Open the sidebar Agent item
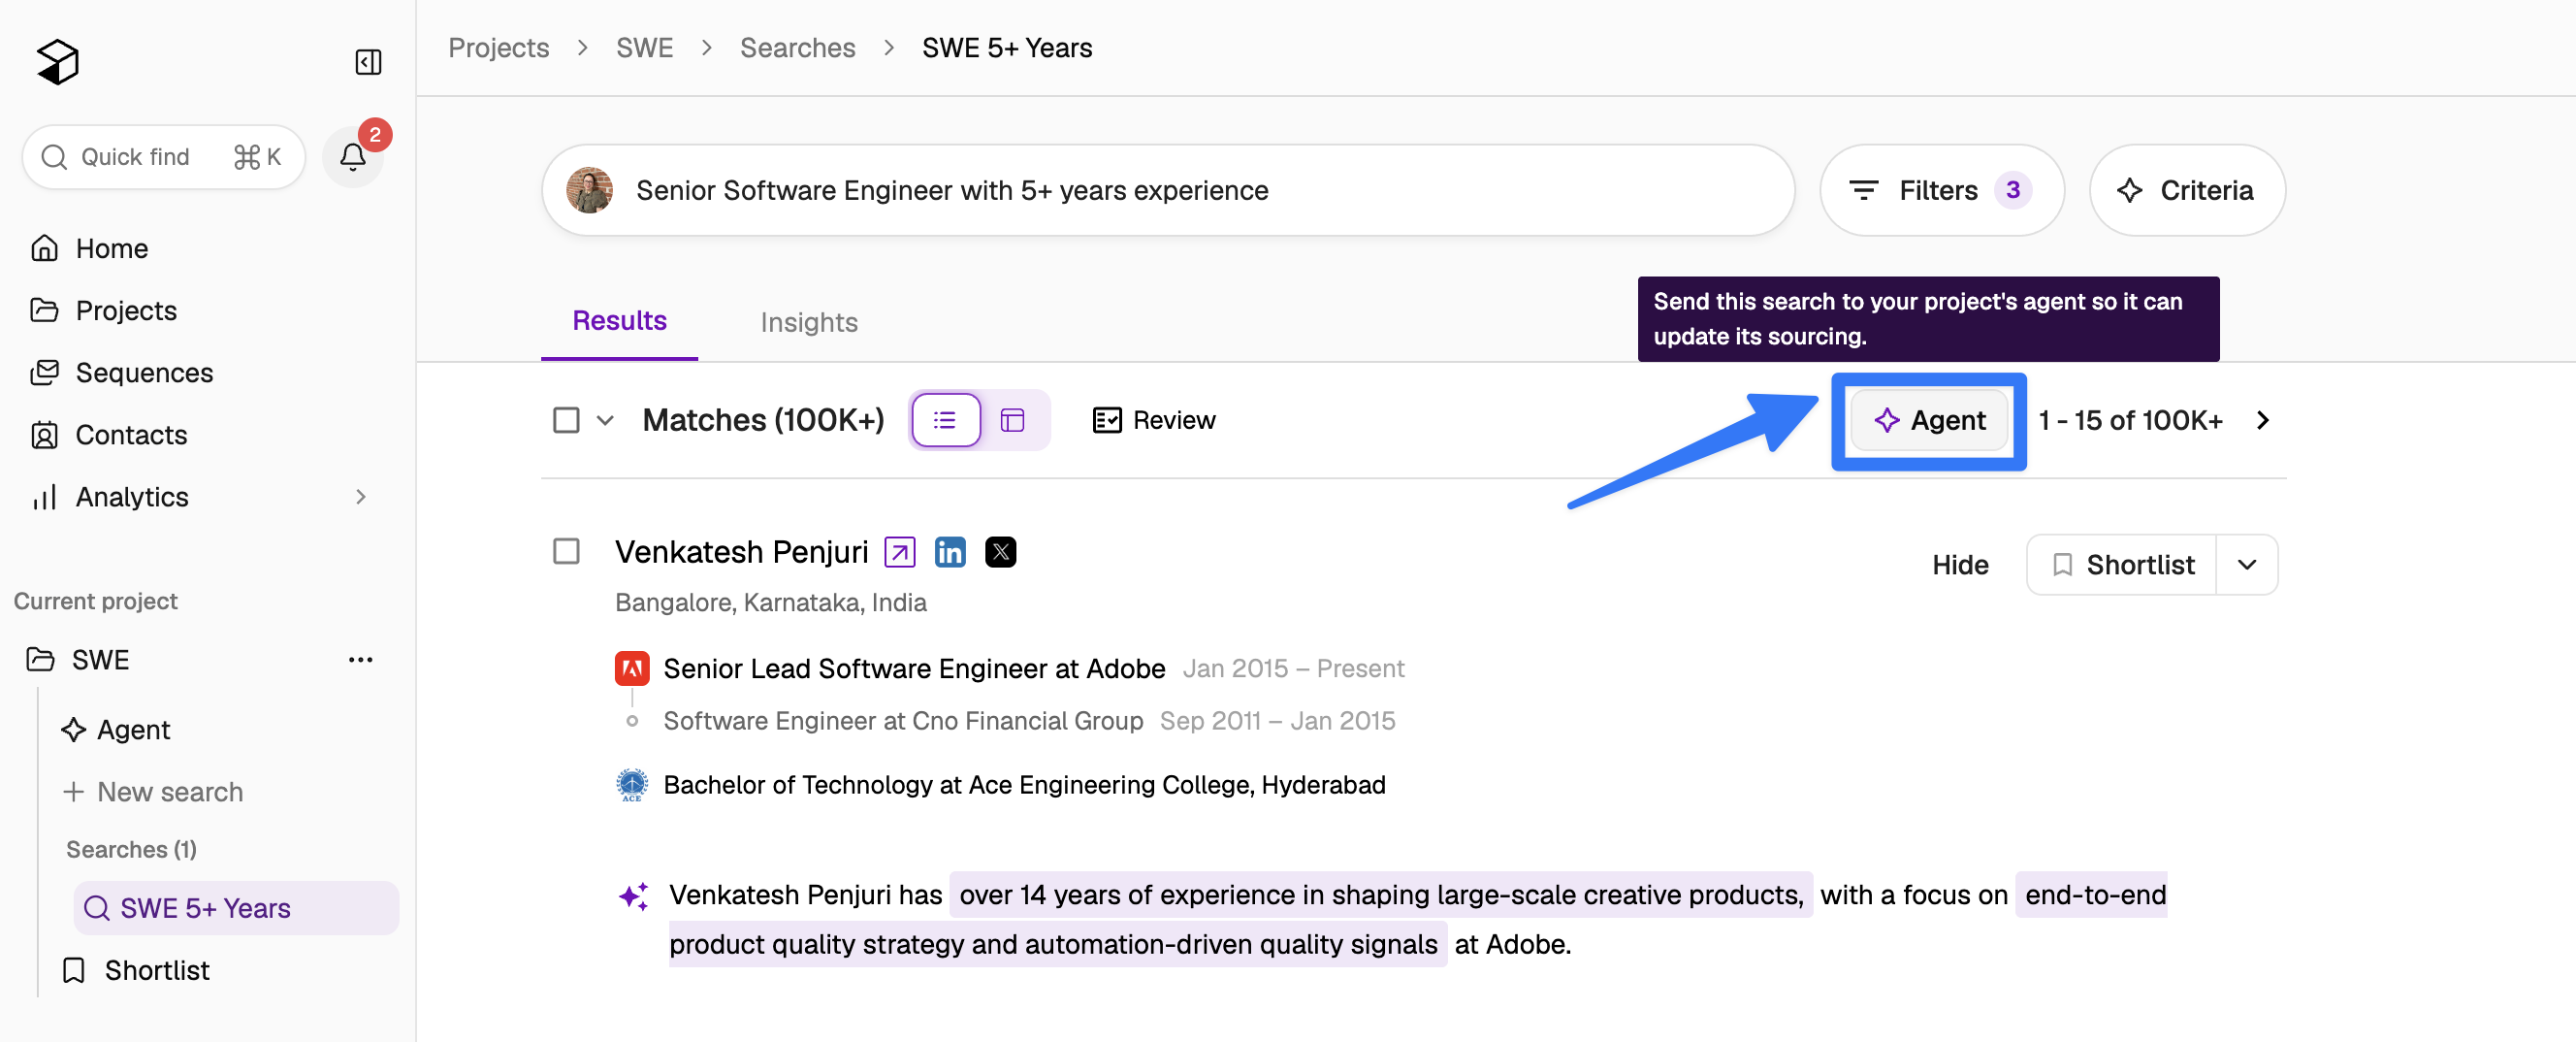The height and width of the screenshot is (1042, 2576). [x=116, y=729]
